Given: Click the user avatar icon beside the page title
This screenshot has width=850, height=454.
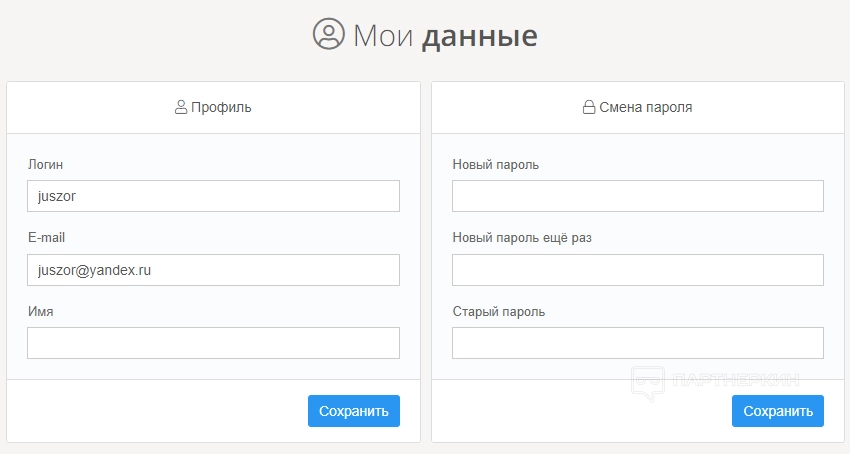Looking at the screenshot, I should [x=328, y=35].
